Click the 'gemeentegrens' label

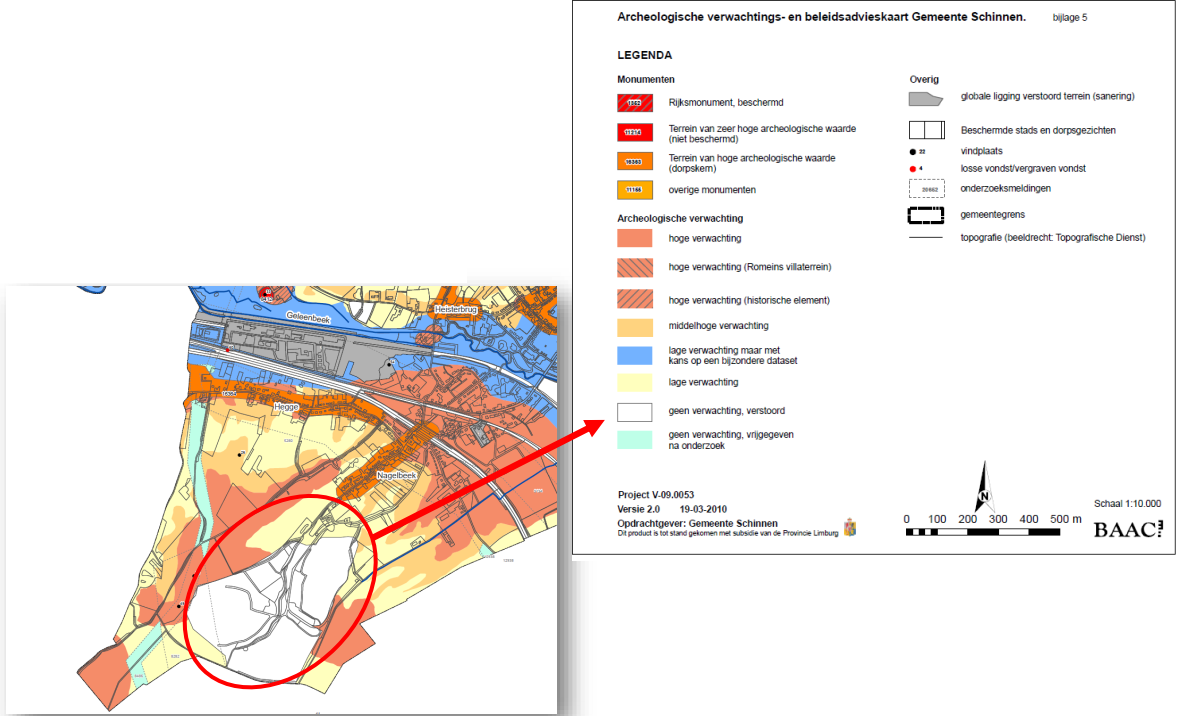pos(993,215)
